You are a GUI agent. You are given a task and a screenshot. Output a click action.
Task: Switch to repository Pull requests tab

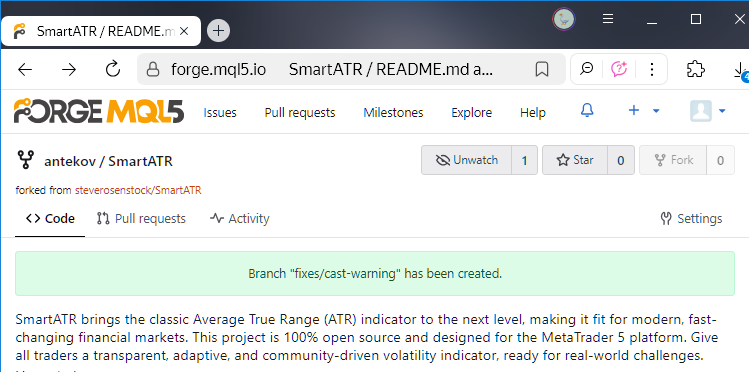[x=141, y=219]
